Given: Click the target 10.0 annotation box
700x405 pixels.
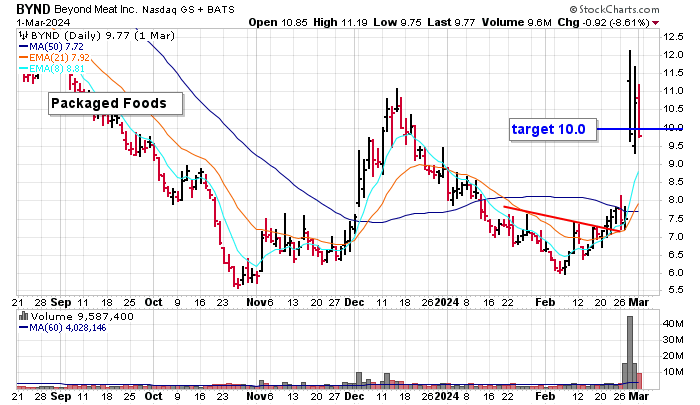Looking at the screenshot, I should pos(553,129).
